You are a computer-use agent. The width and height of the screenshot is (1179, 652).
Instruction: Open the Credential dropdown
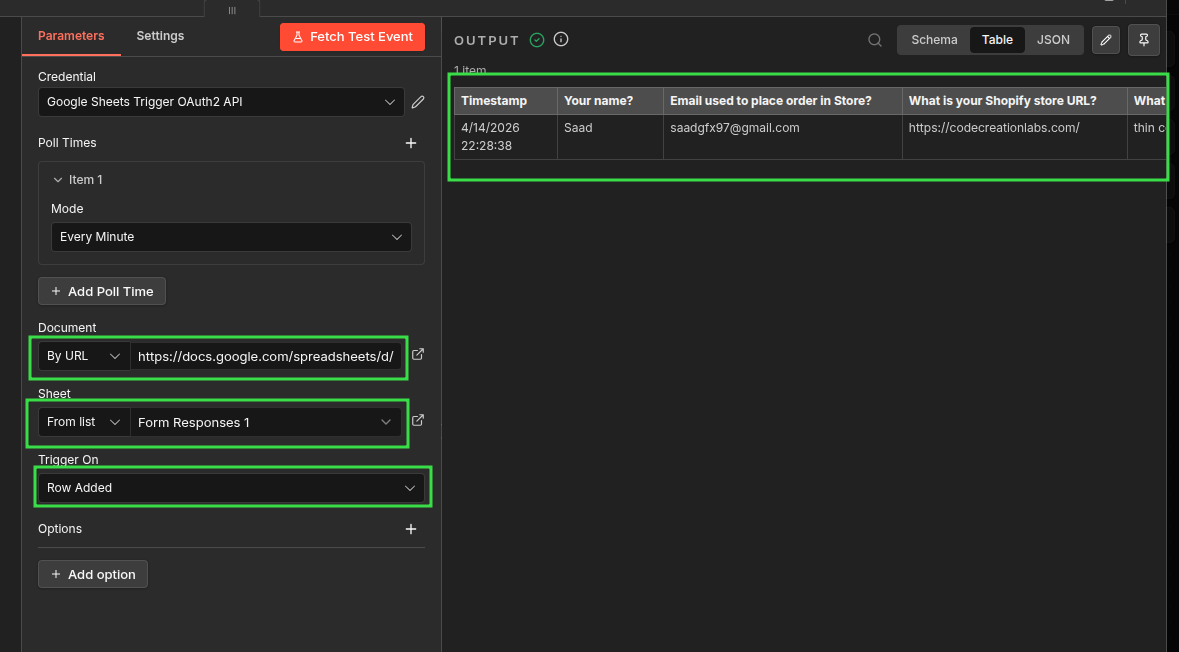pyautogui.click(x=220, y=102)
